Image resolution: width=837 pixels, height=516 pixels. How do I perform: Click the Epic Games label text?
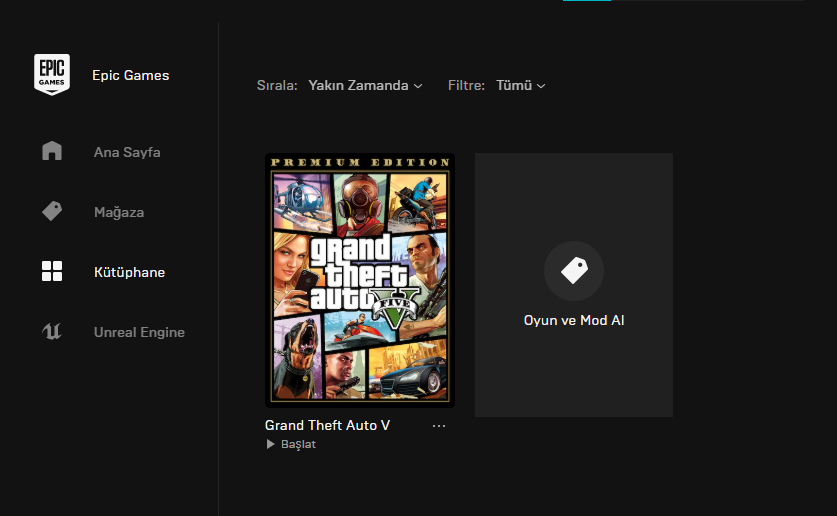click(131, 75)
